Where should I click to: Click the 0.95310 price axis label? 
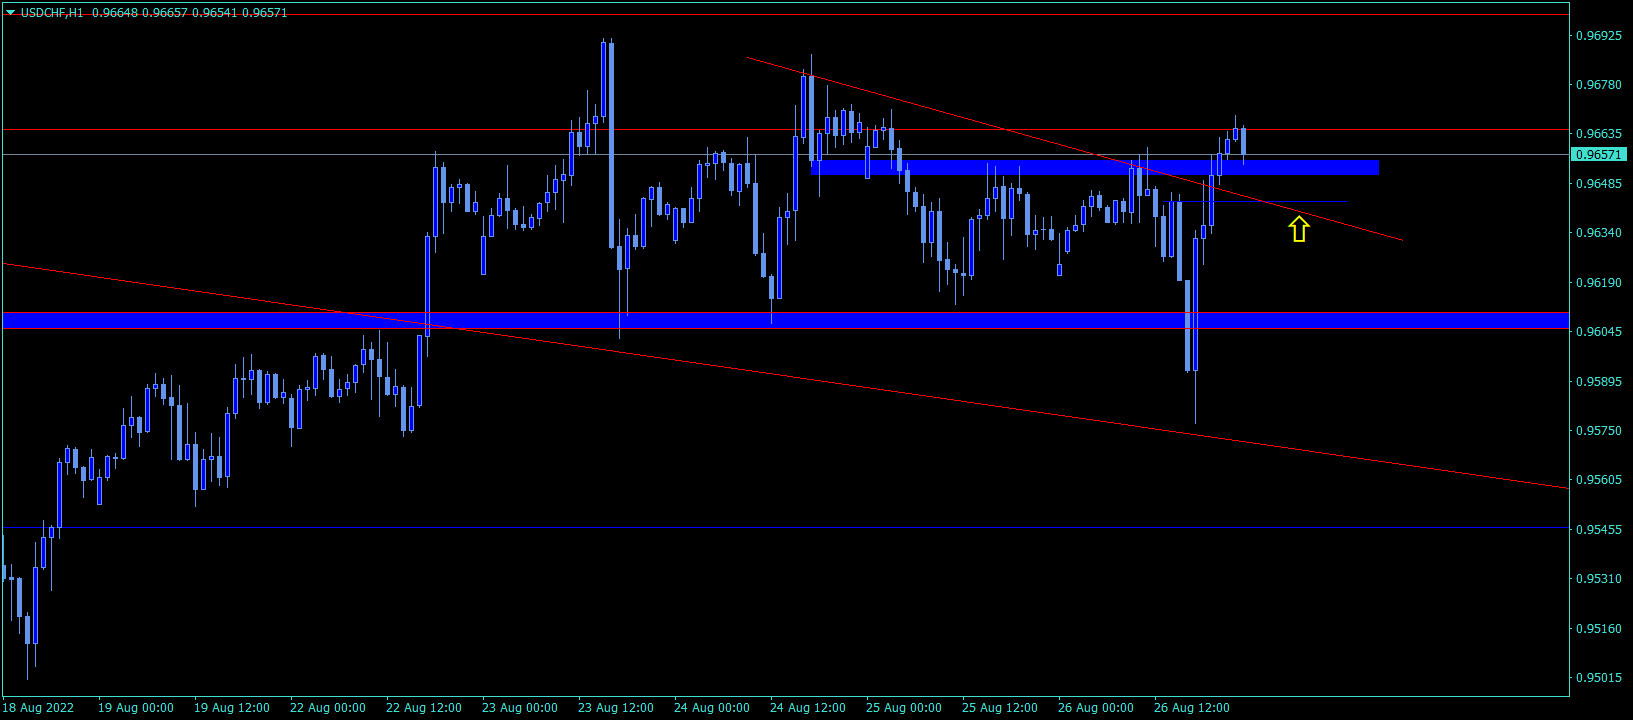(x=1598, y=579)
